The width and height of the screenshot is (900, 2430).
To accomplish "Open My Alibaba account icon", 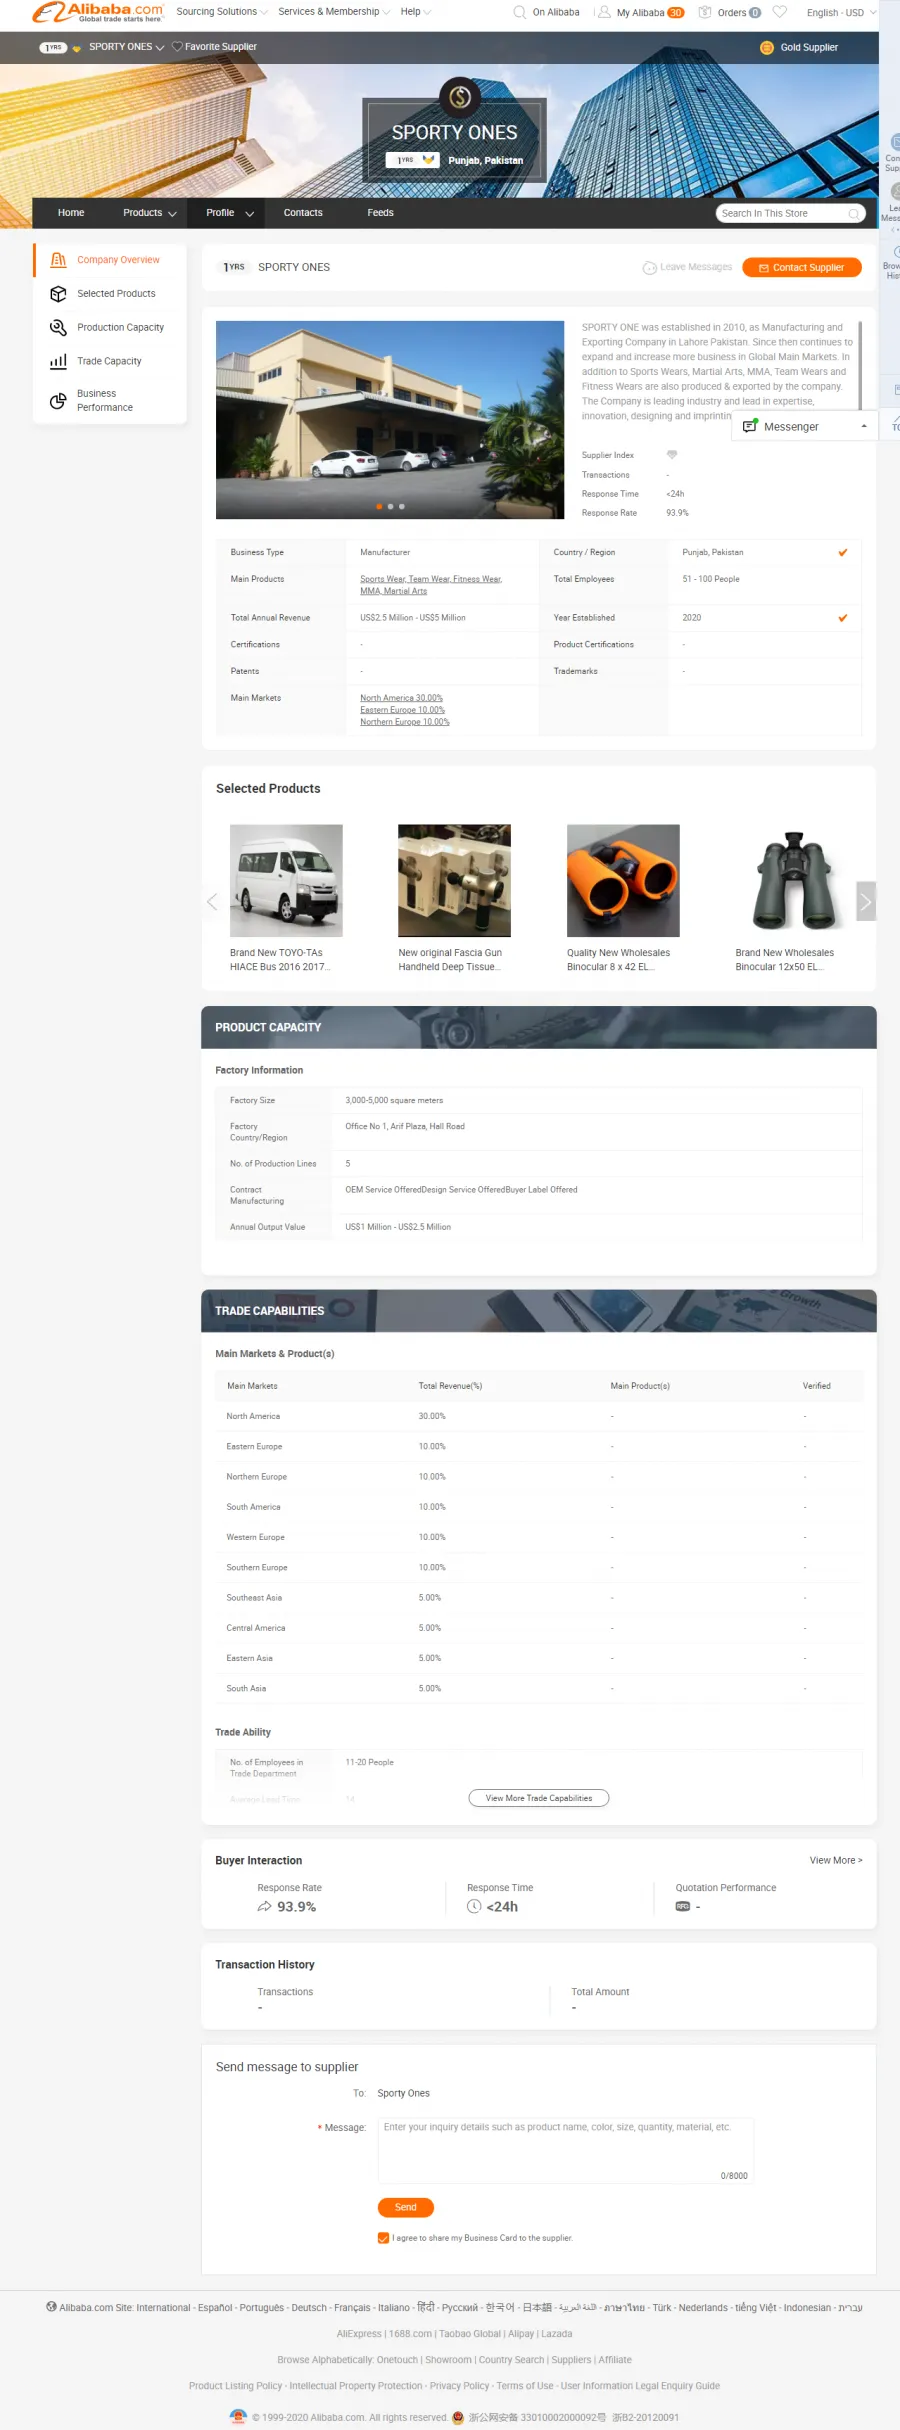I will (604, 12).
